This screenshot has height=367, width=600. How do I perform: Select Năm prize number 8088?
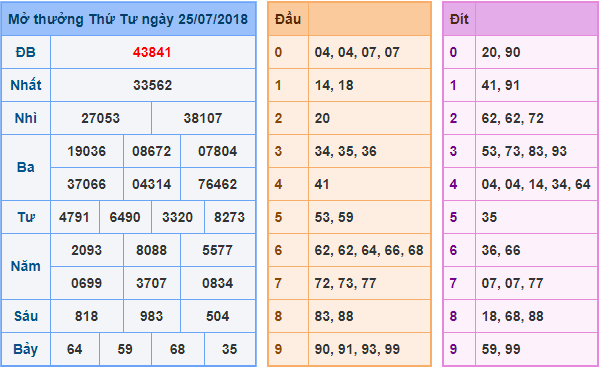click(x=152, y=250)
